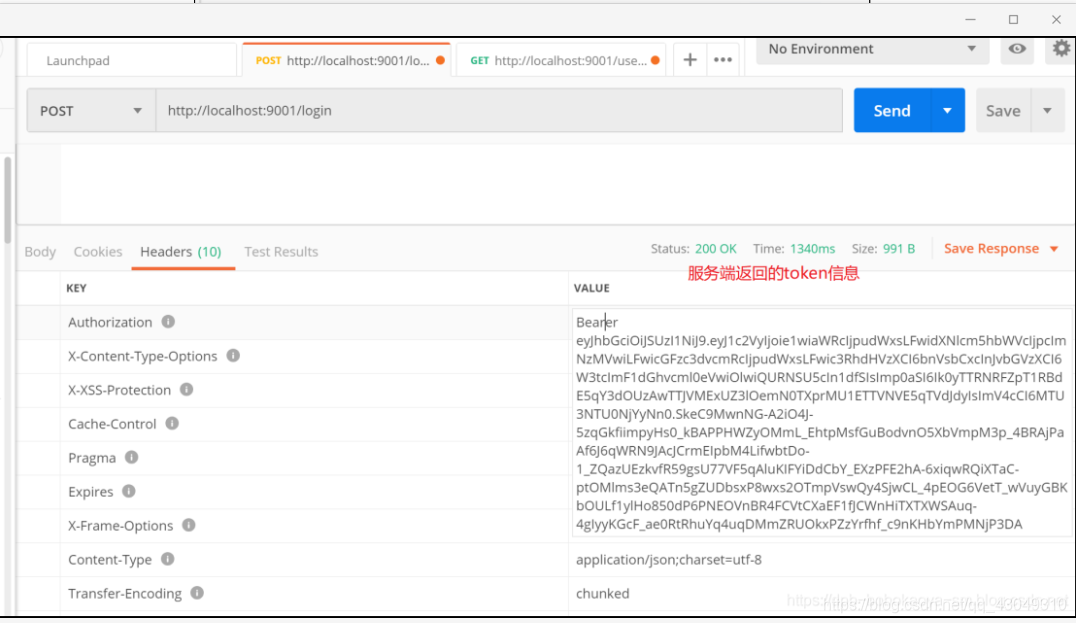Select the chunked header value
Screen dimensions: 1076x623
click(603, 593)
